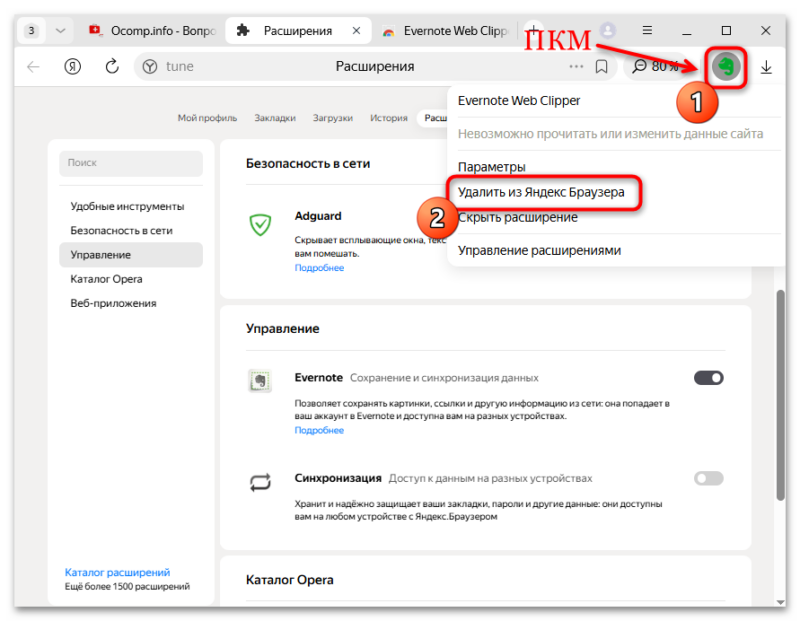
Task: Click the Adguard shield icon
Action: coord(260,225)
